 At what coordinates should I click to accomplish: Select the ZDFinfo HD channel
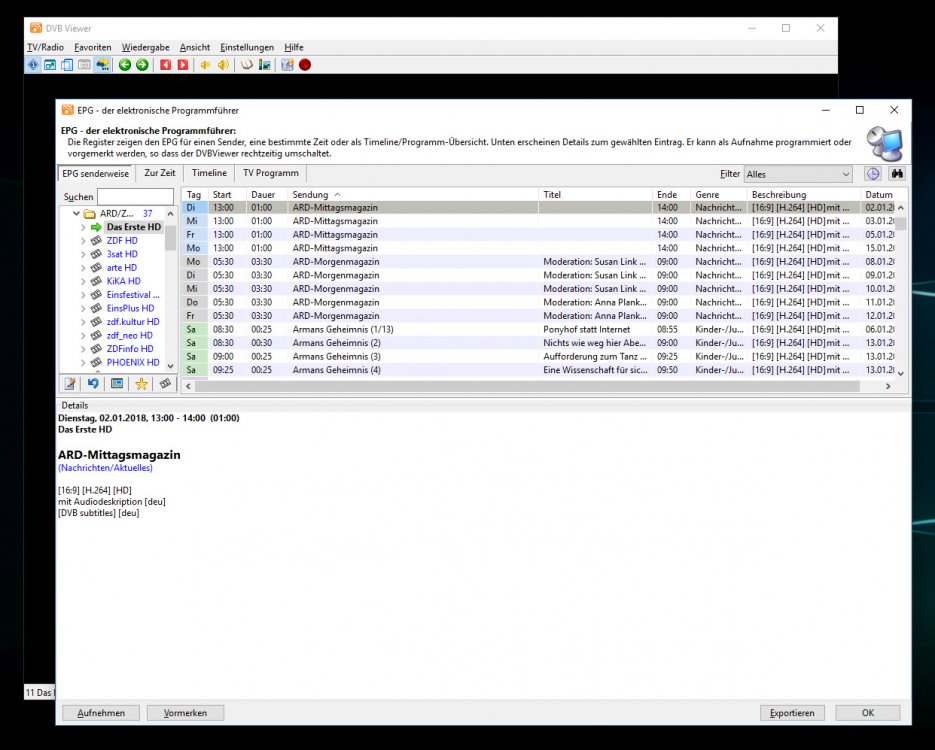click(x=130, y=349)
